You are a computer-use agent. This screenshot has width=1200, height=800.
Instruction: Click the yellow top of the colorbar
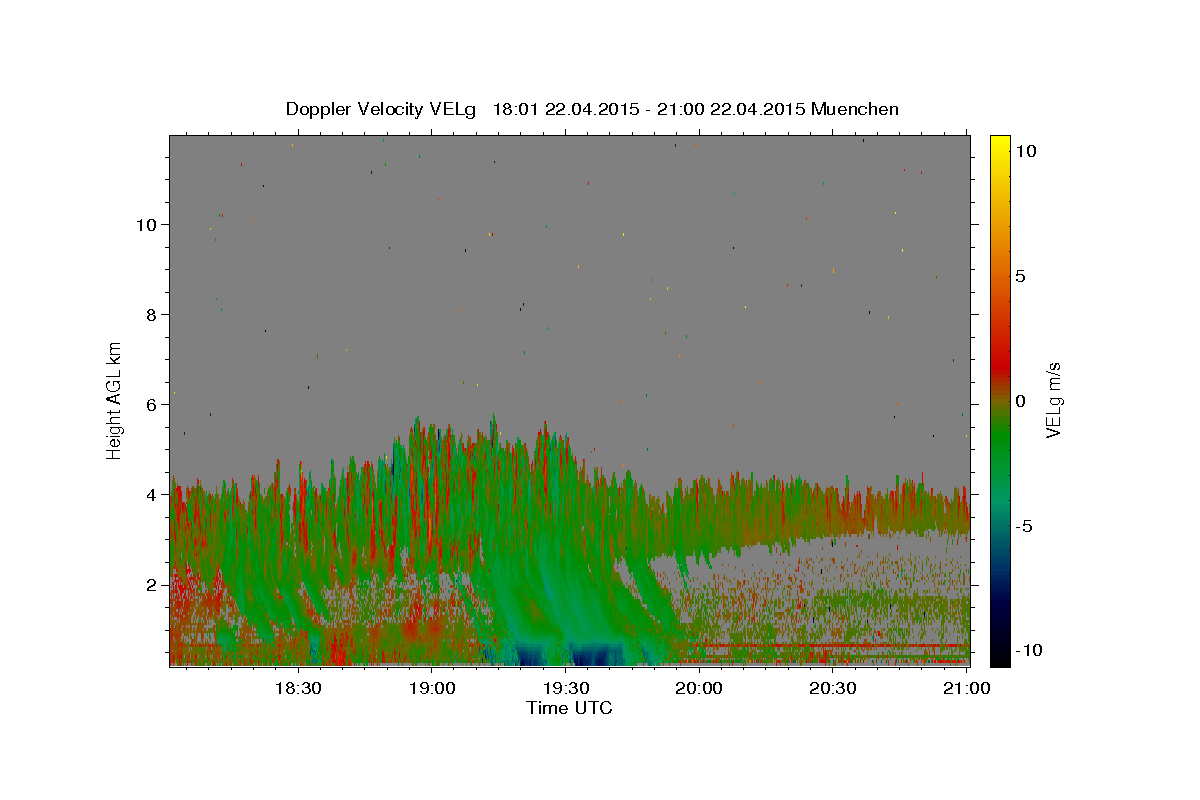click(999, 145)
